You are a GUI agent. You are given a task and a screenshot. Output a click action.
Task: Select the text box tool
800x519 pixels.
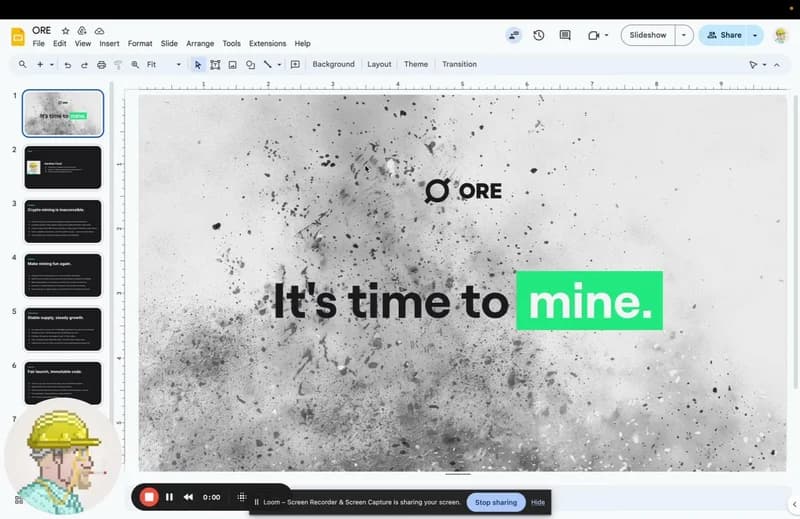pyautogui.click(x=215, y=64)
